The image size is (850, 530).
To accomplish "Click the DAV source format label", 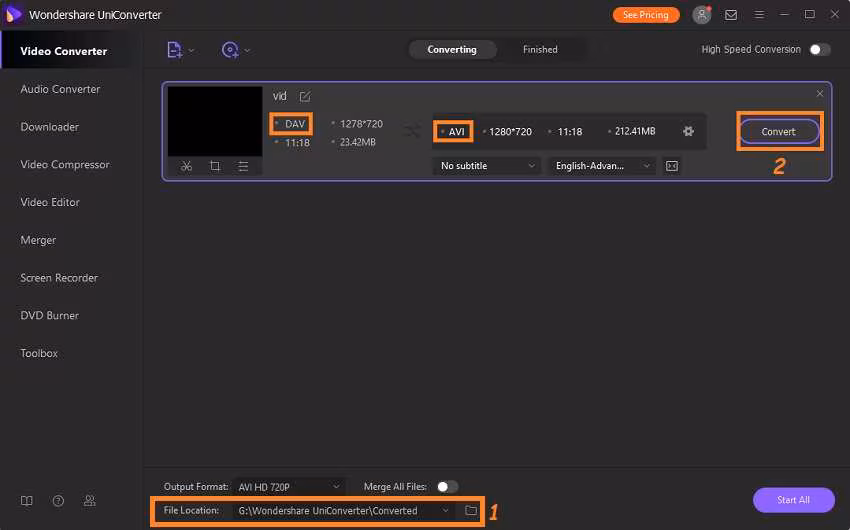I will pos(295,124).
